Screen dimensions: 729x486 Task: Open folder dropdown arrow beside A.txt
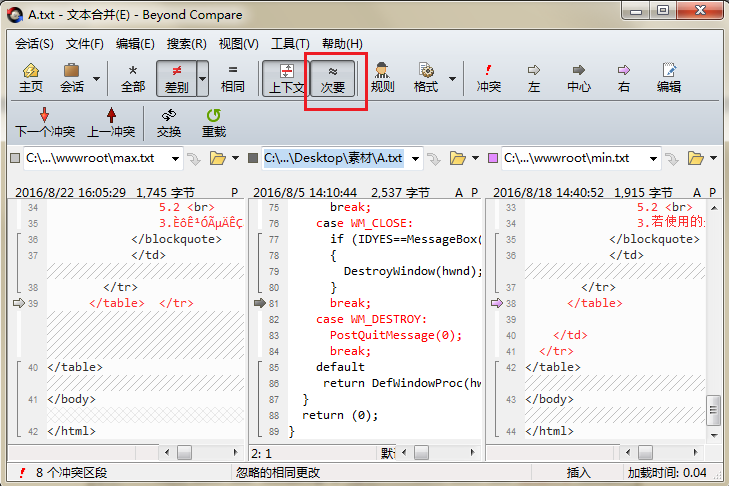click(475, 158)
